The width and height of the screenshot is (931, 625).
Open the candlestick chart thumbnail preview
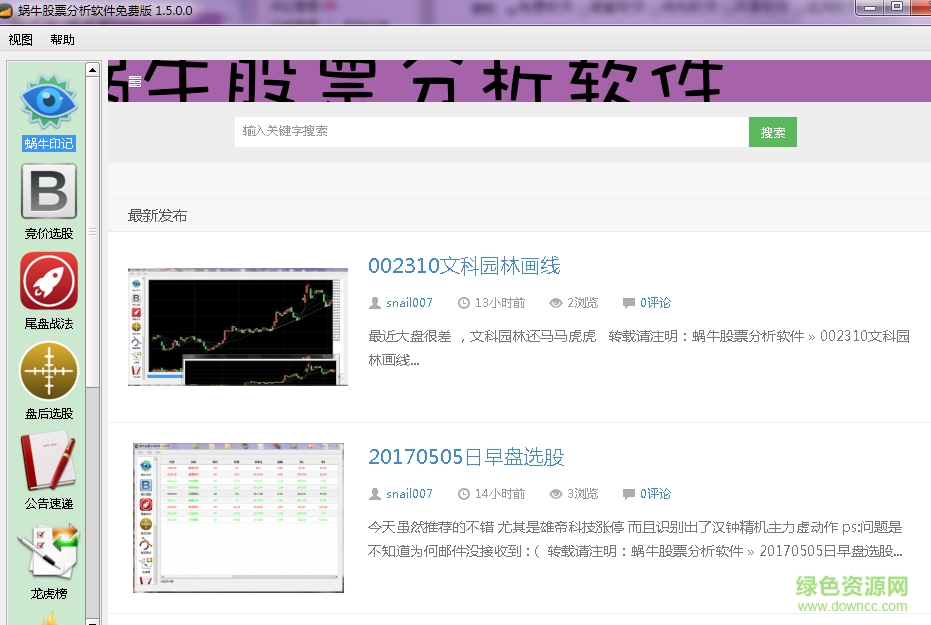tap(237, 328)
